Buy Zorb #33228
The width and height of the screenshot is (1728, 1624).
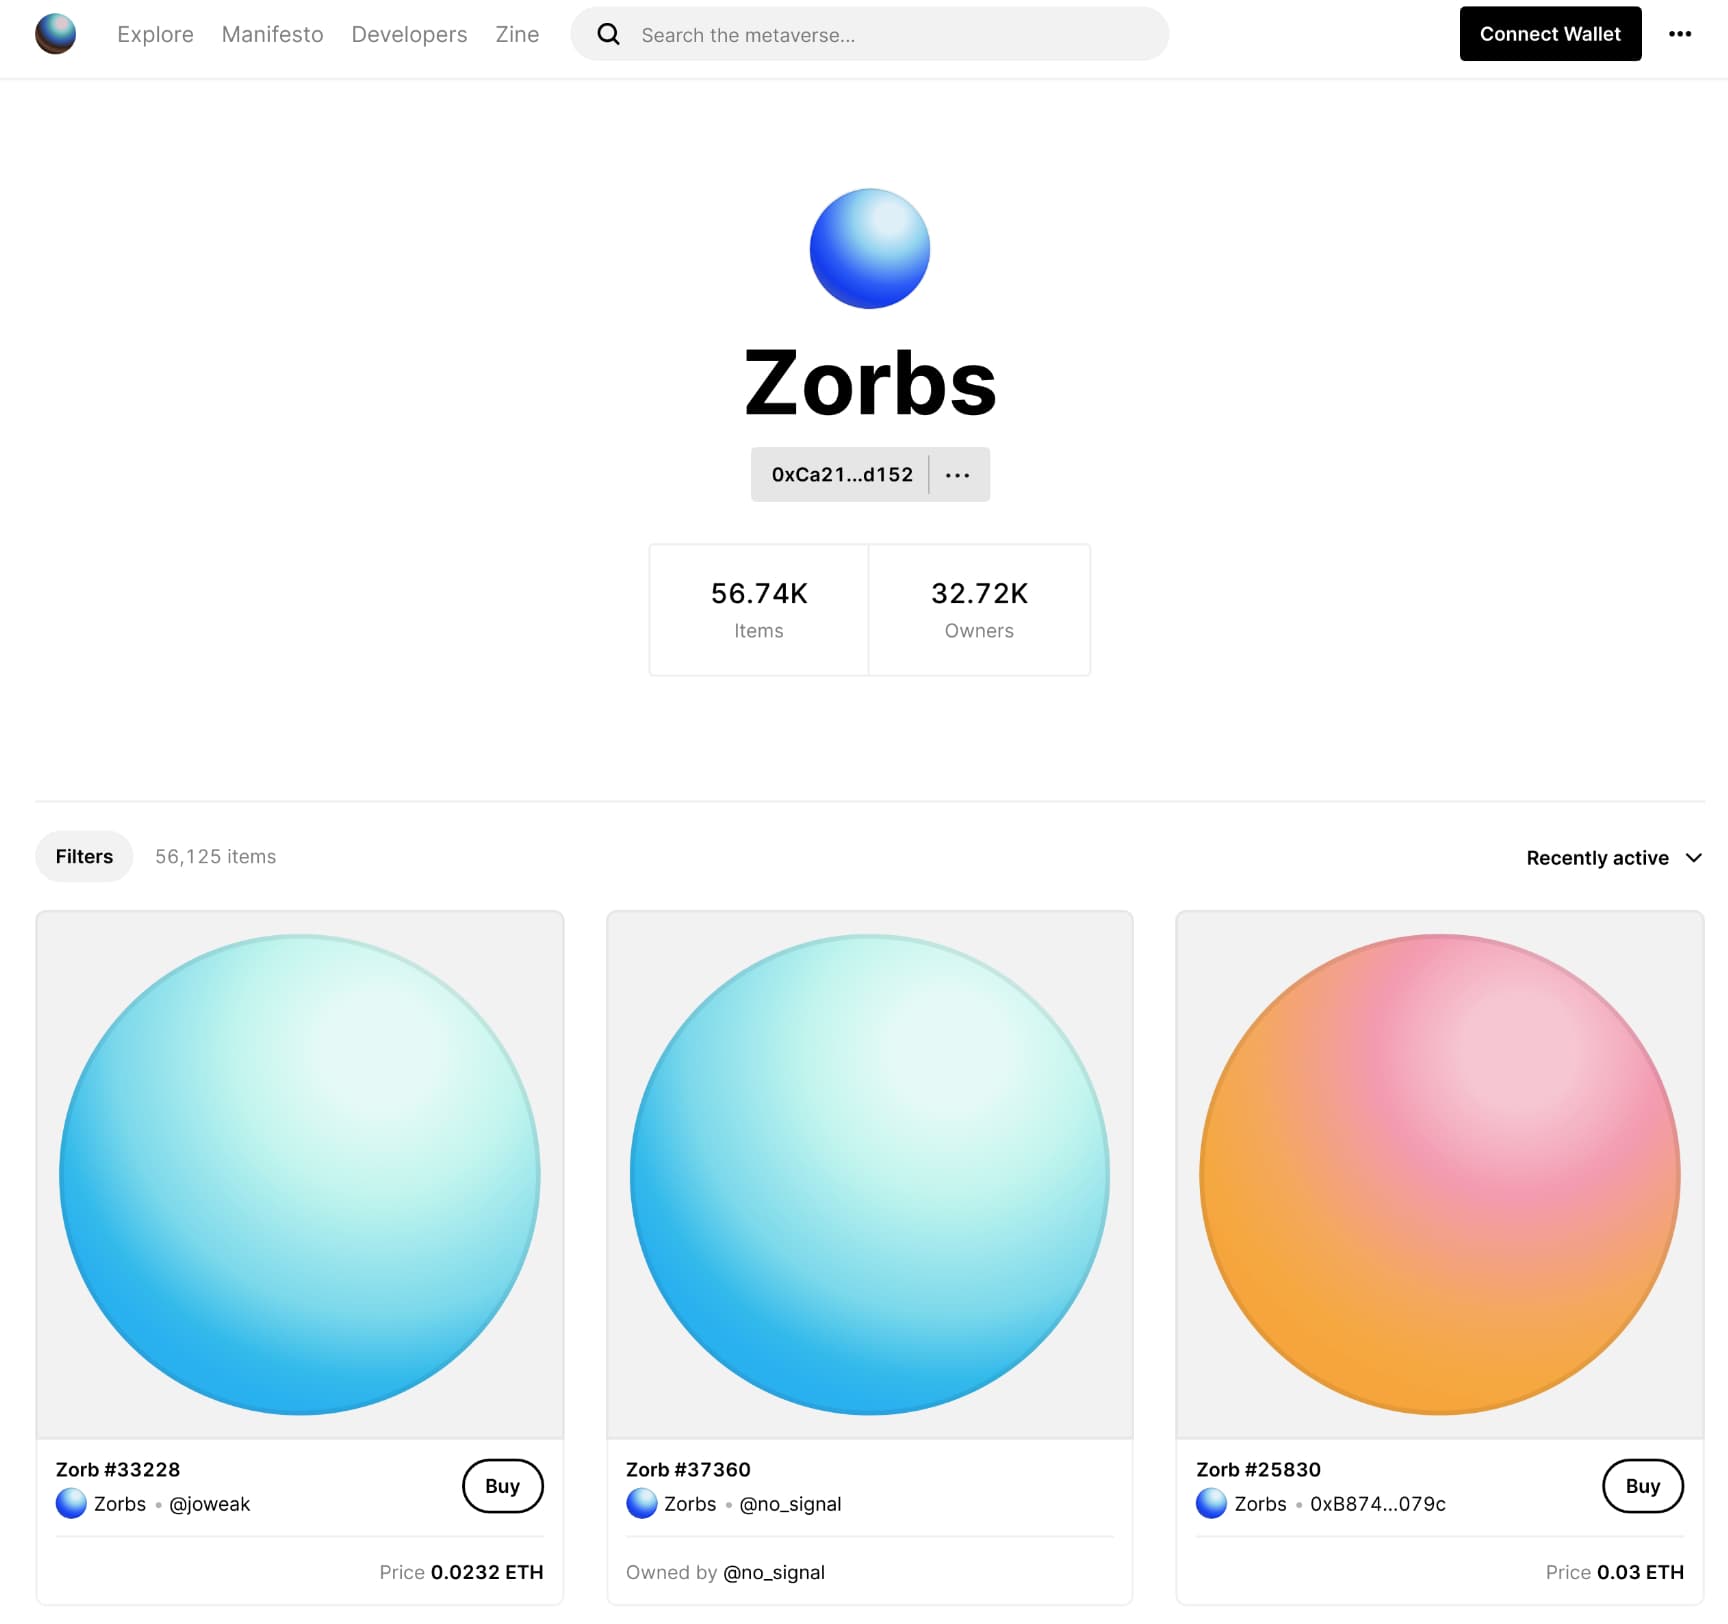tap(502, 1486)
